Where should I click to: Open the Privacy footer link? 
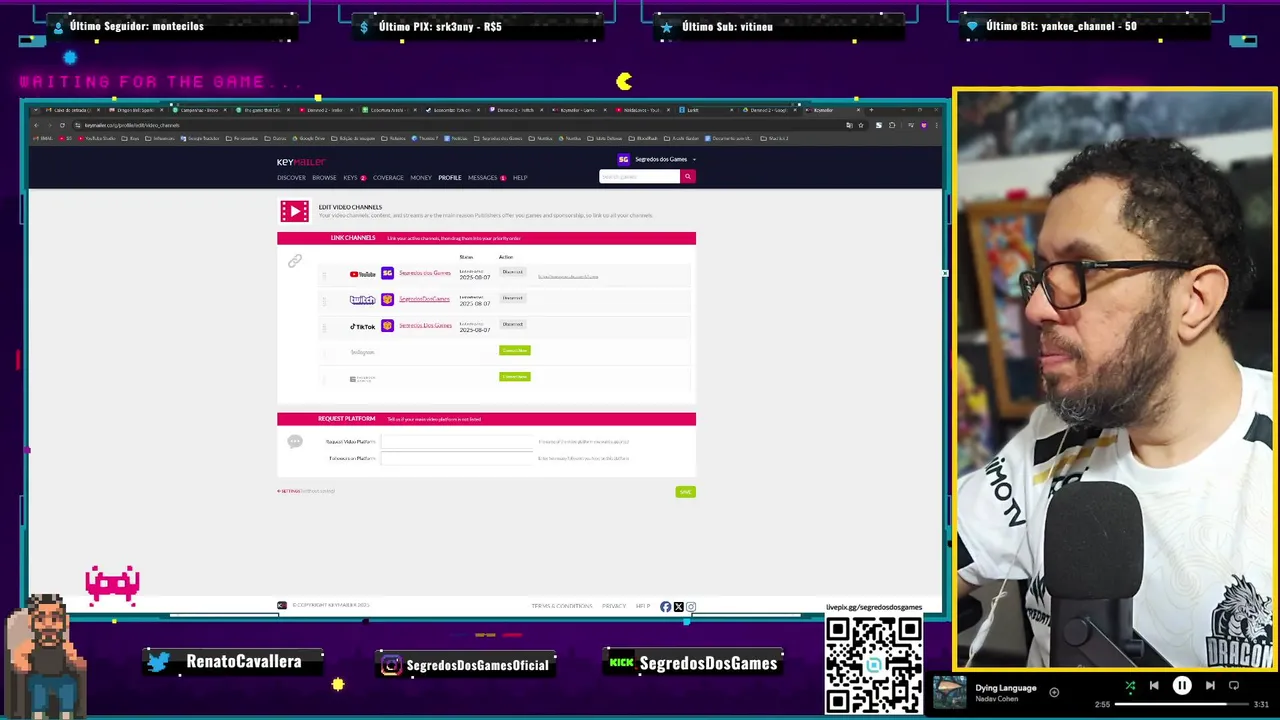tap(614, 606)
